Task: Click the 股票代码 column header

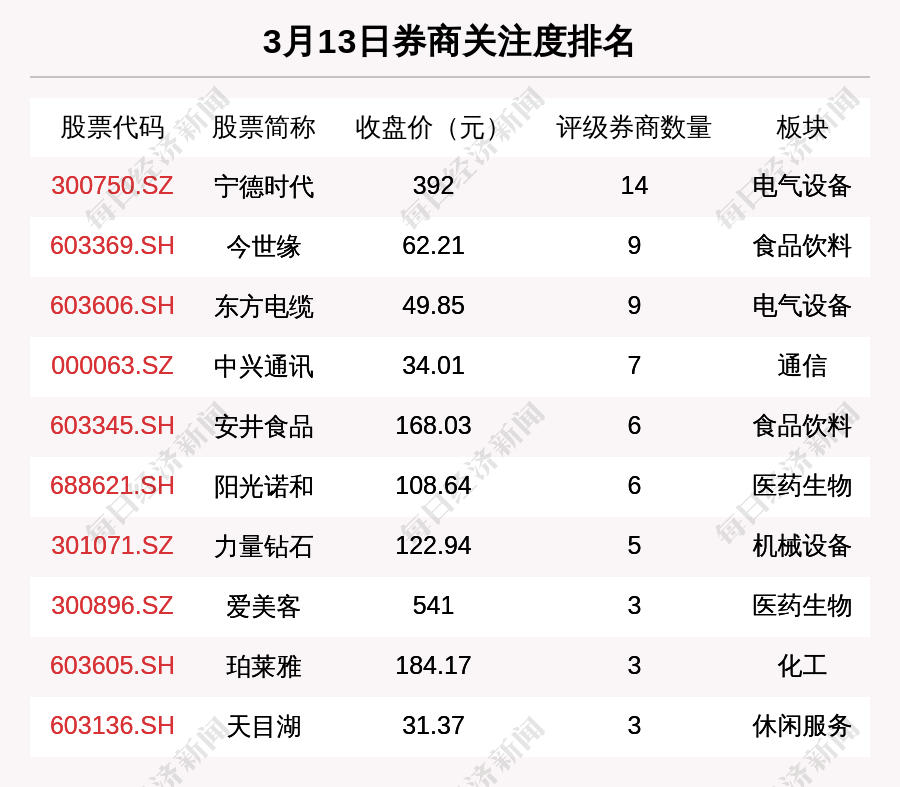Action: pyautogui.click(x=112, y=128)
